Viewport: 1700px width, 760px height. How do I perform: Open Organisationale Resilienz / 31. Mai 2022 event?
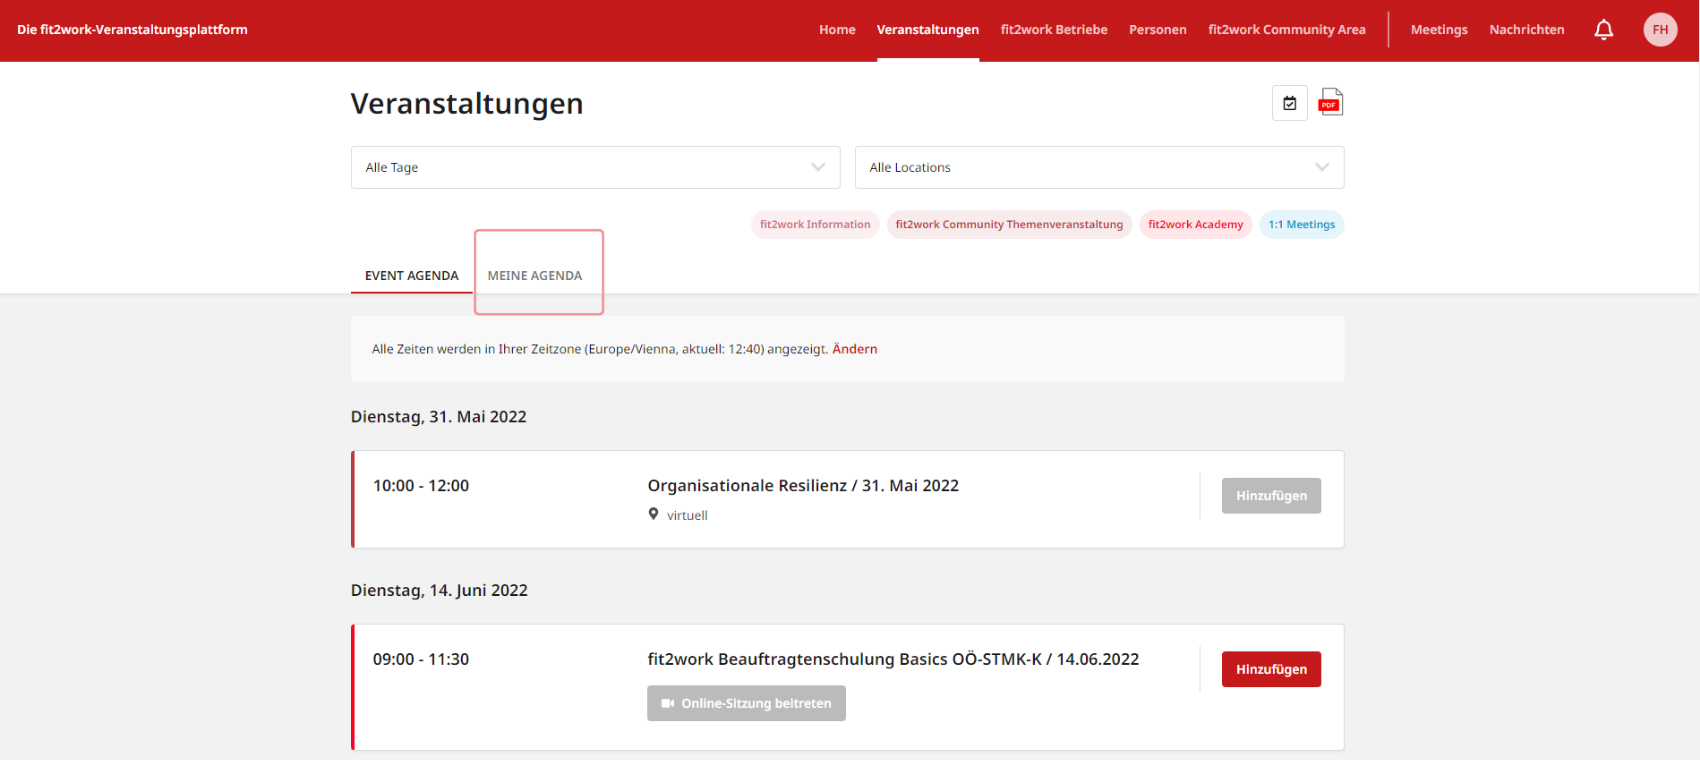tap(803, 486)
